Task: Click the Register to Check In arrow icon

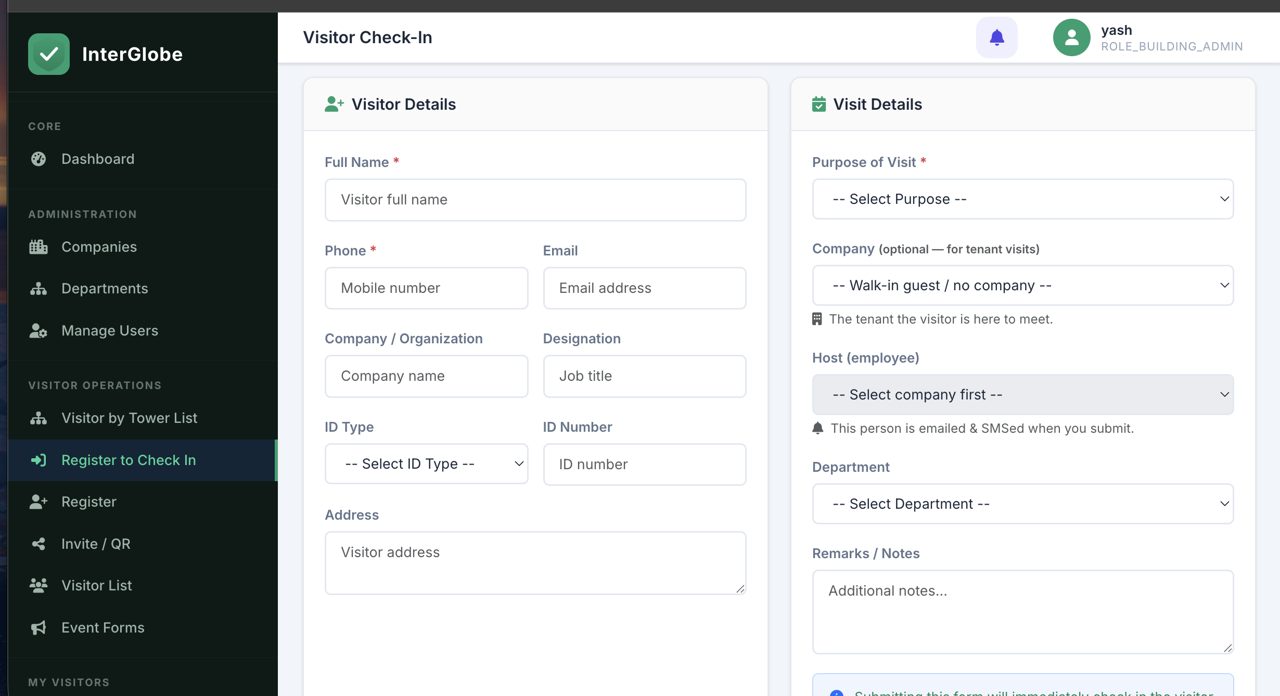Action: coord(39,460)
